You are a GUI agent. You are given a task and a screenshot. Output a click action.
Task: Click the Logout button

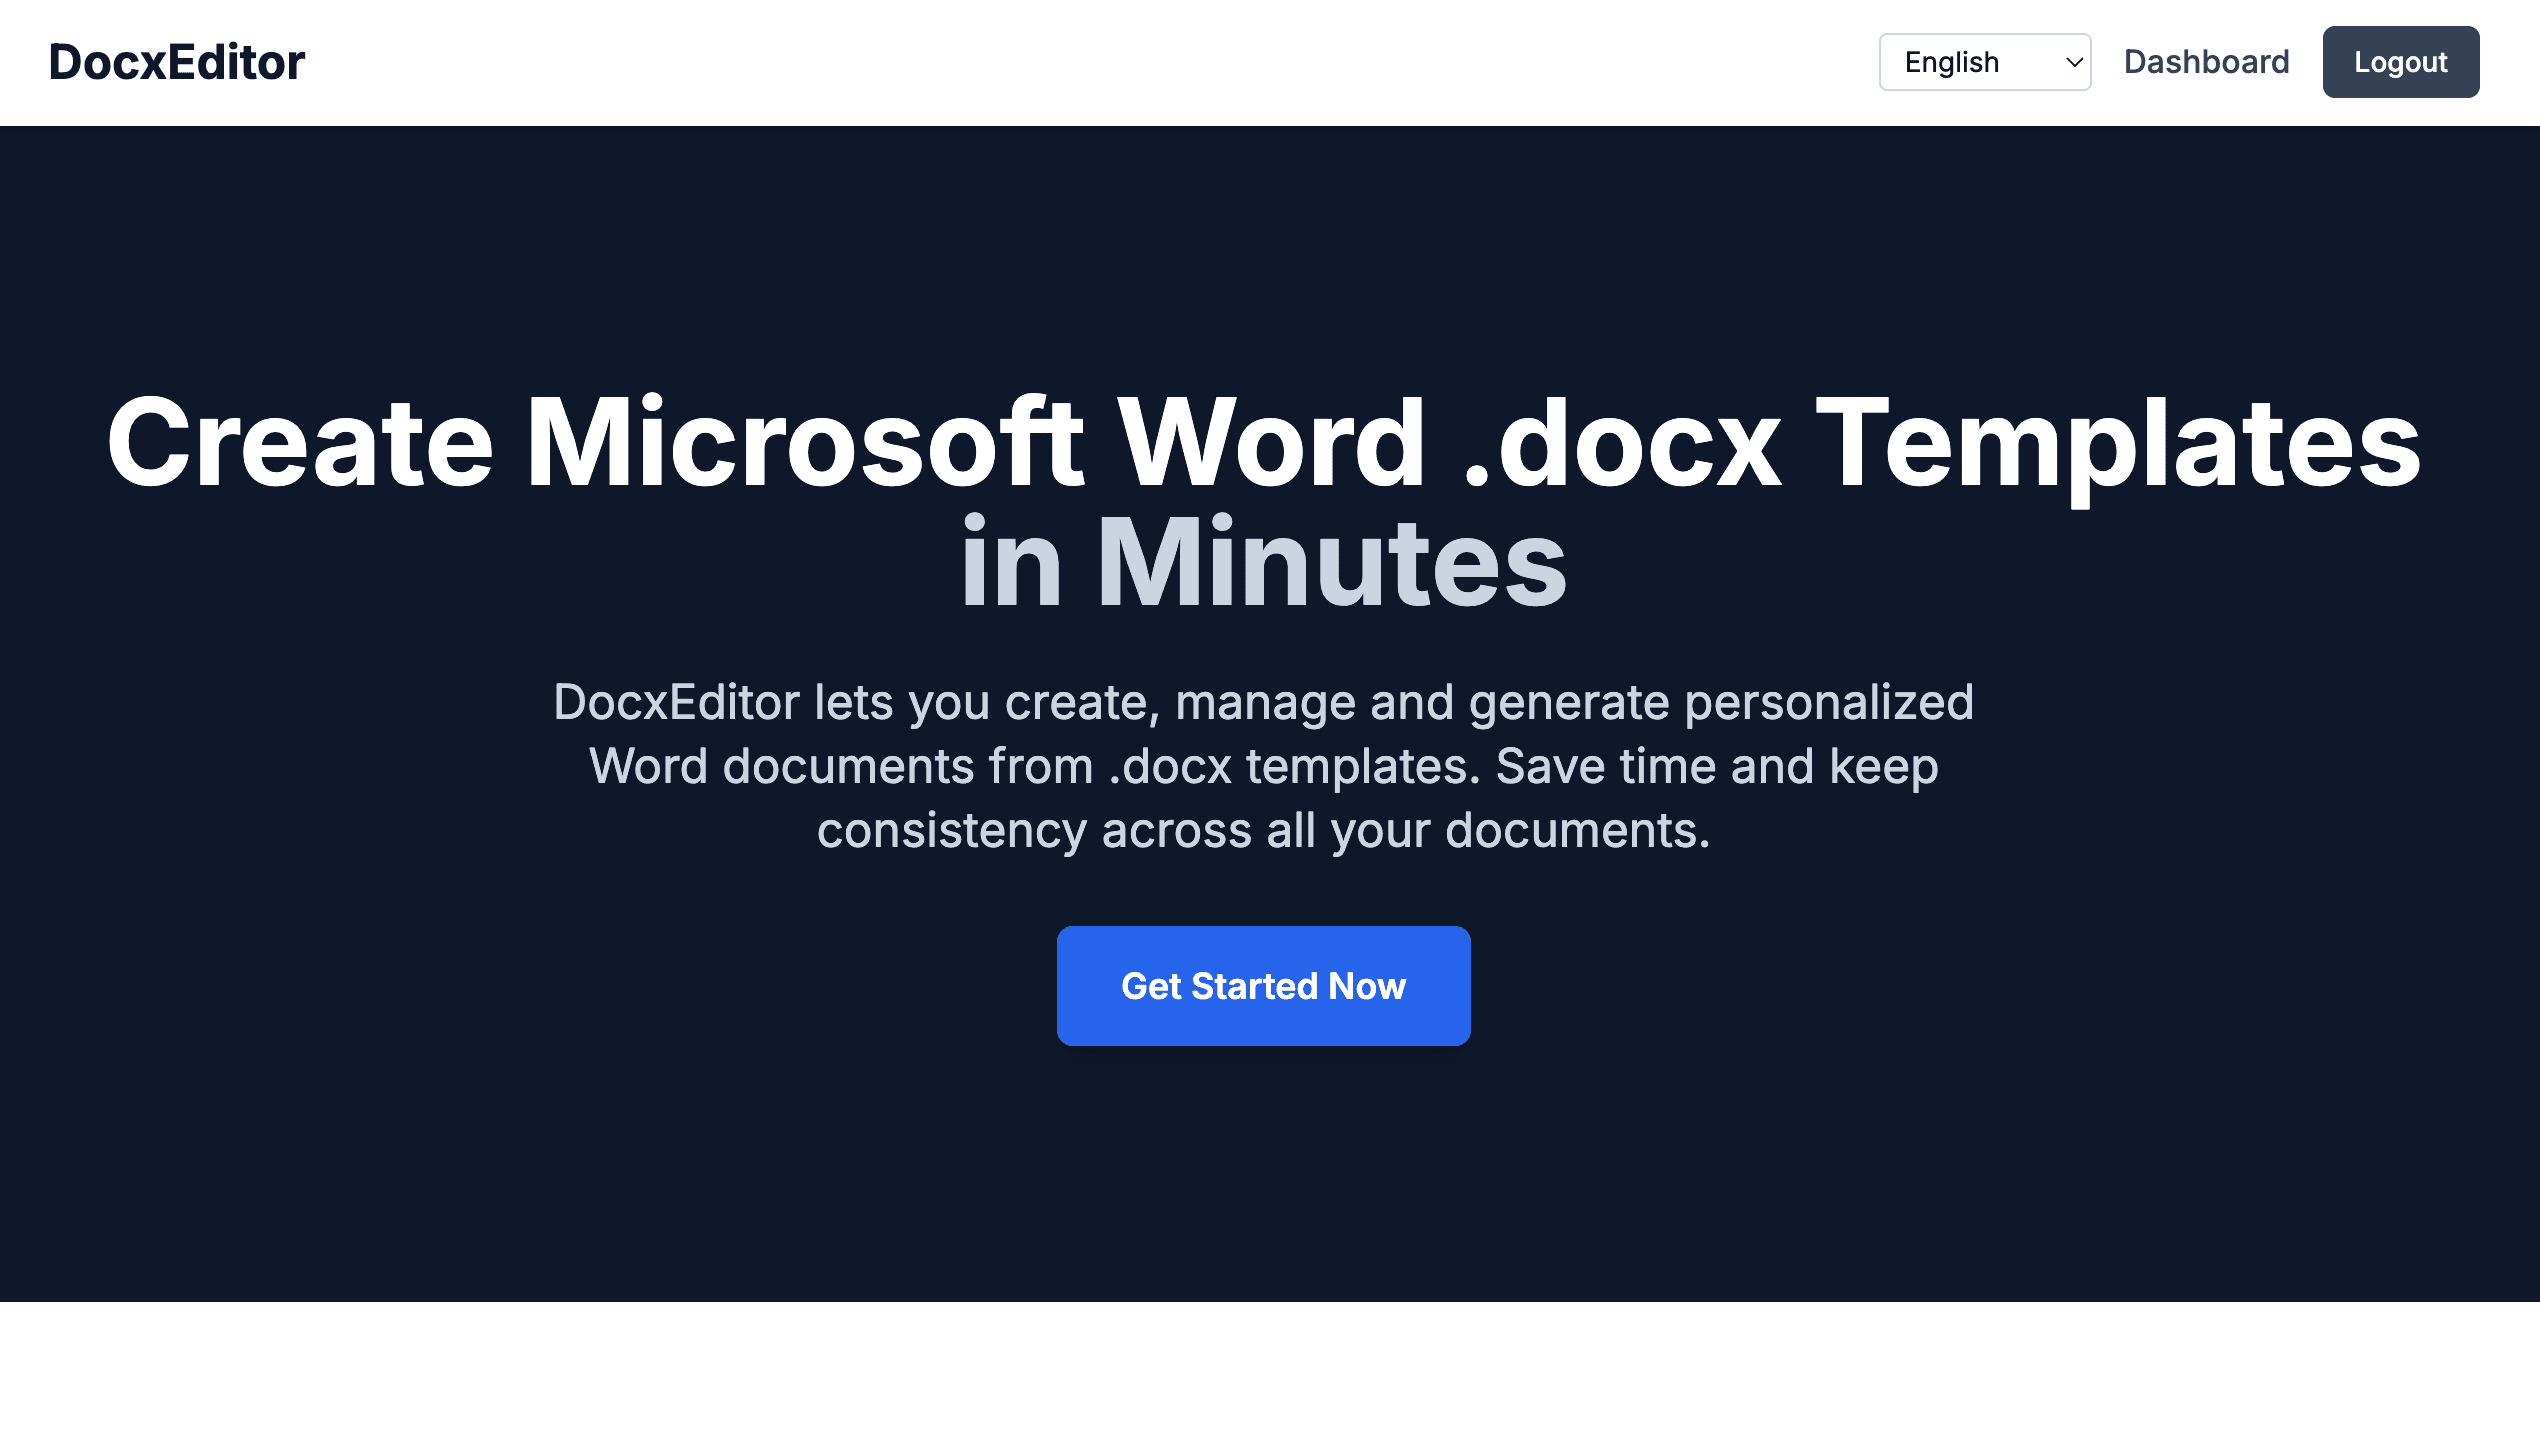point(2400,62)
